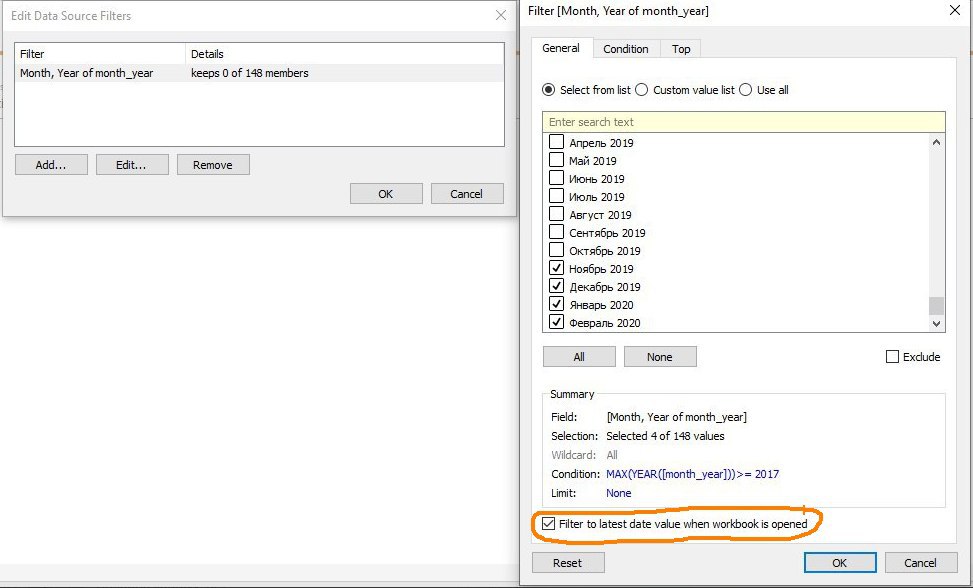Check the Август 2019 checkbox
This screenshot has height=588, width=973.
[x=557, y=215]
